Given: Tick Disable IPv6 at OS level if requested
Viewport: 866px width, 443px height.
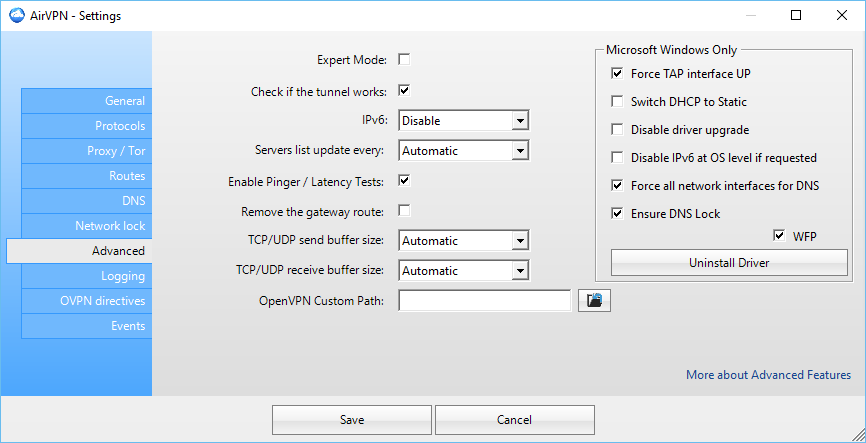Looking at the screenshot, I should (x=617, y=157).
